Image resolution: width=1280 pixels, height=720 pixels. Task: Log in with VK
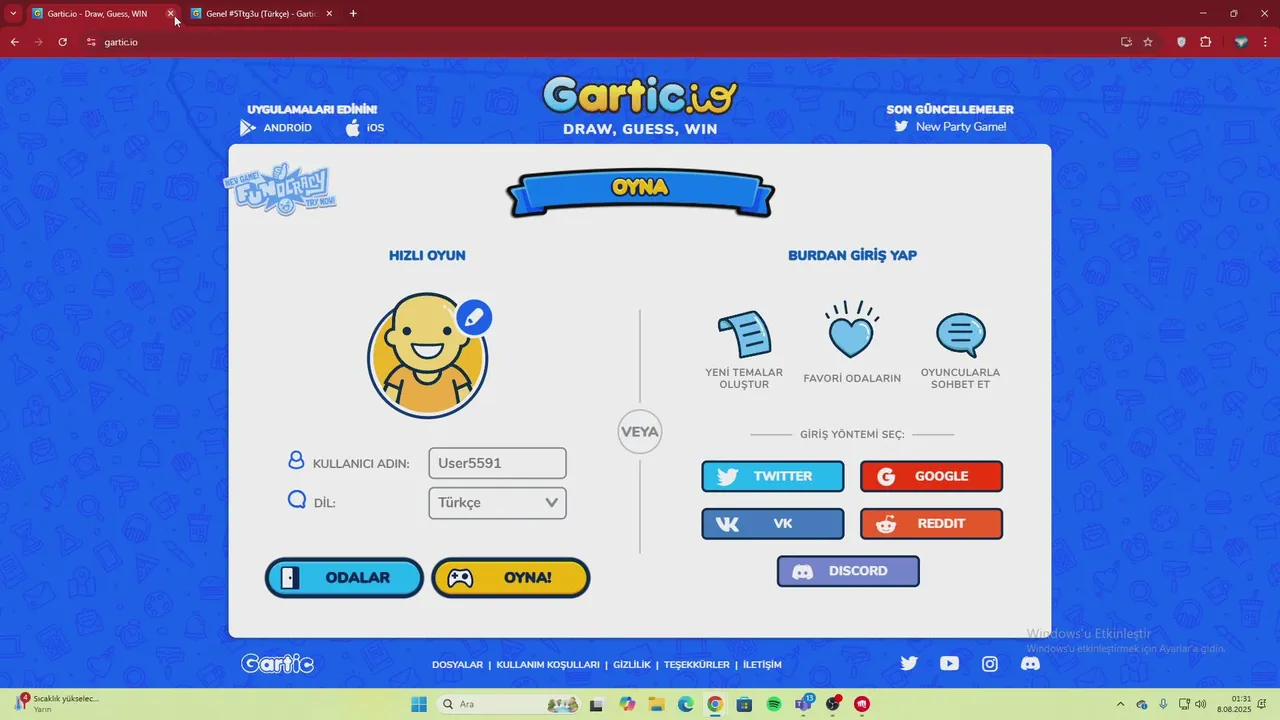click(x=773, y=524)
